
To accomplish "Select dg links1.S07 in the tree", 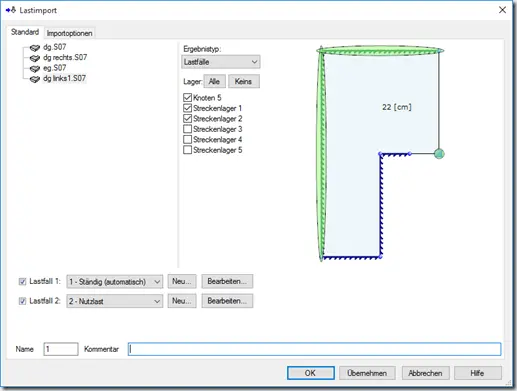I will 64,78.
